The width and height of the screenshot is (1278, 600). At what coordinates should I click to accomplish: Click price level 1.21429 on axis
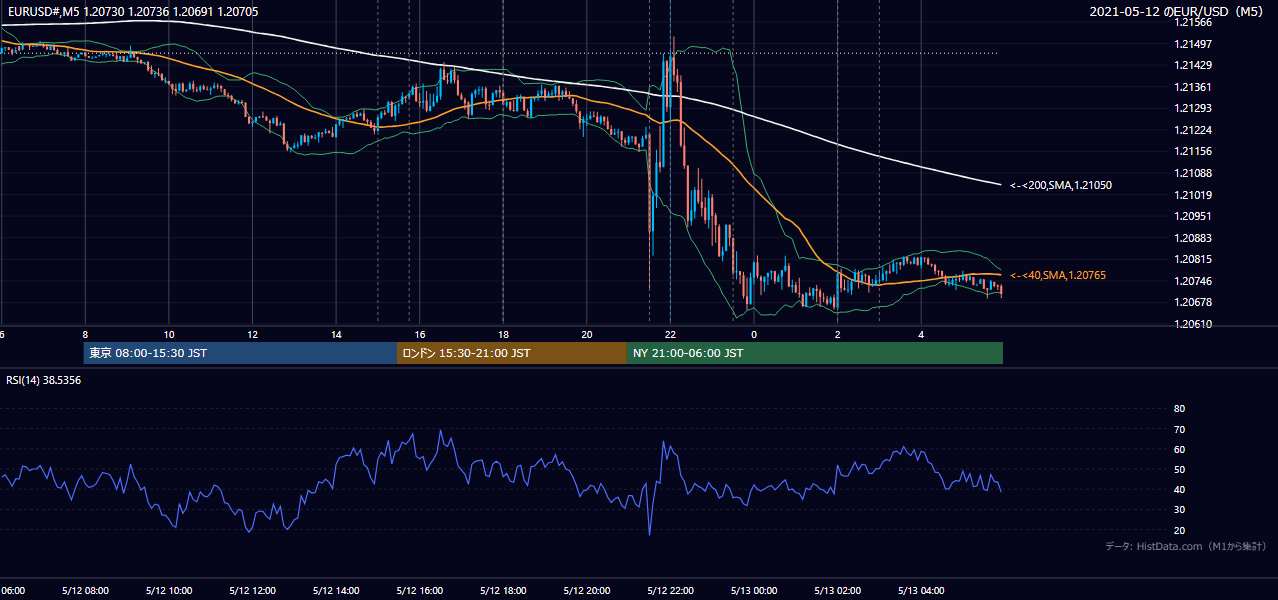pos(1192,65)
